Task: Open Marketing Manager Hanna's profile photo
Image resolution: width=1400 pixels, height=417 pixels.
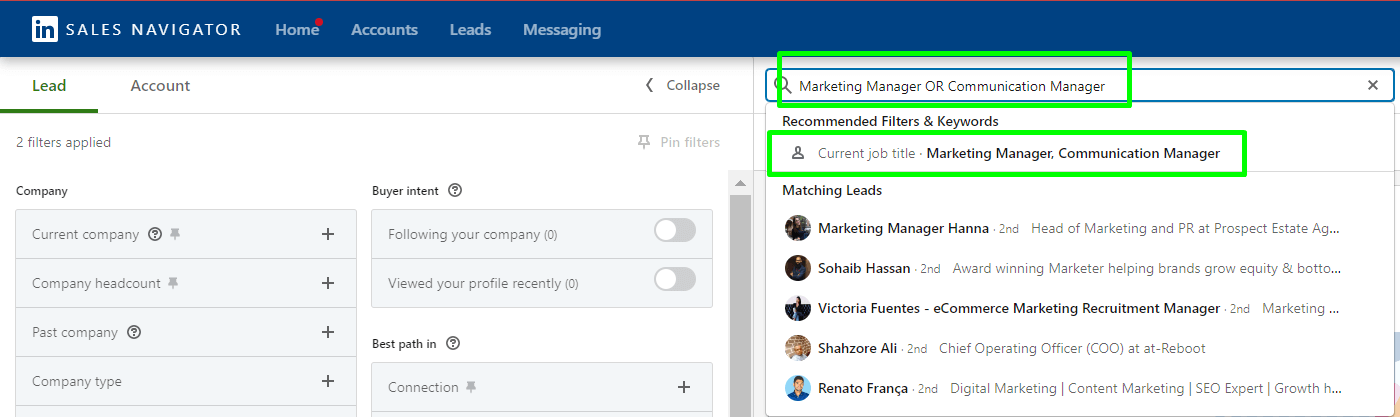Action: [798, 228]
